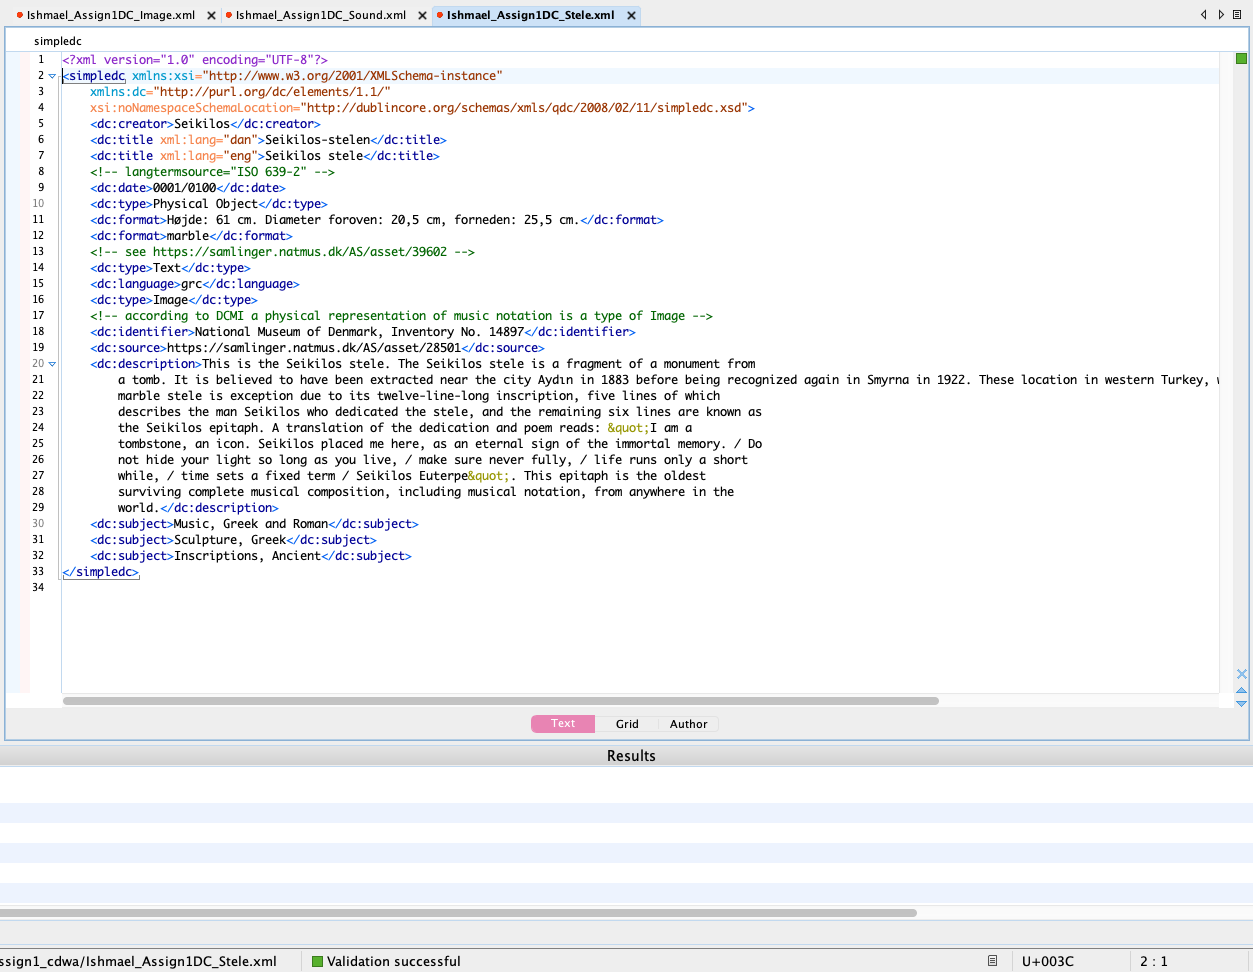
Task: Switch to Author editing mode
Action: (x=688, y=724)
